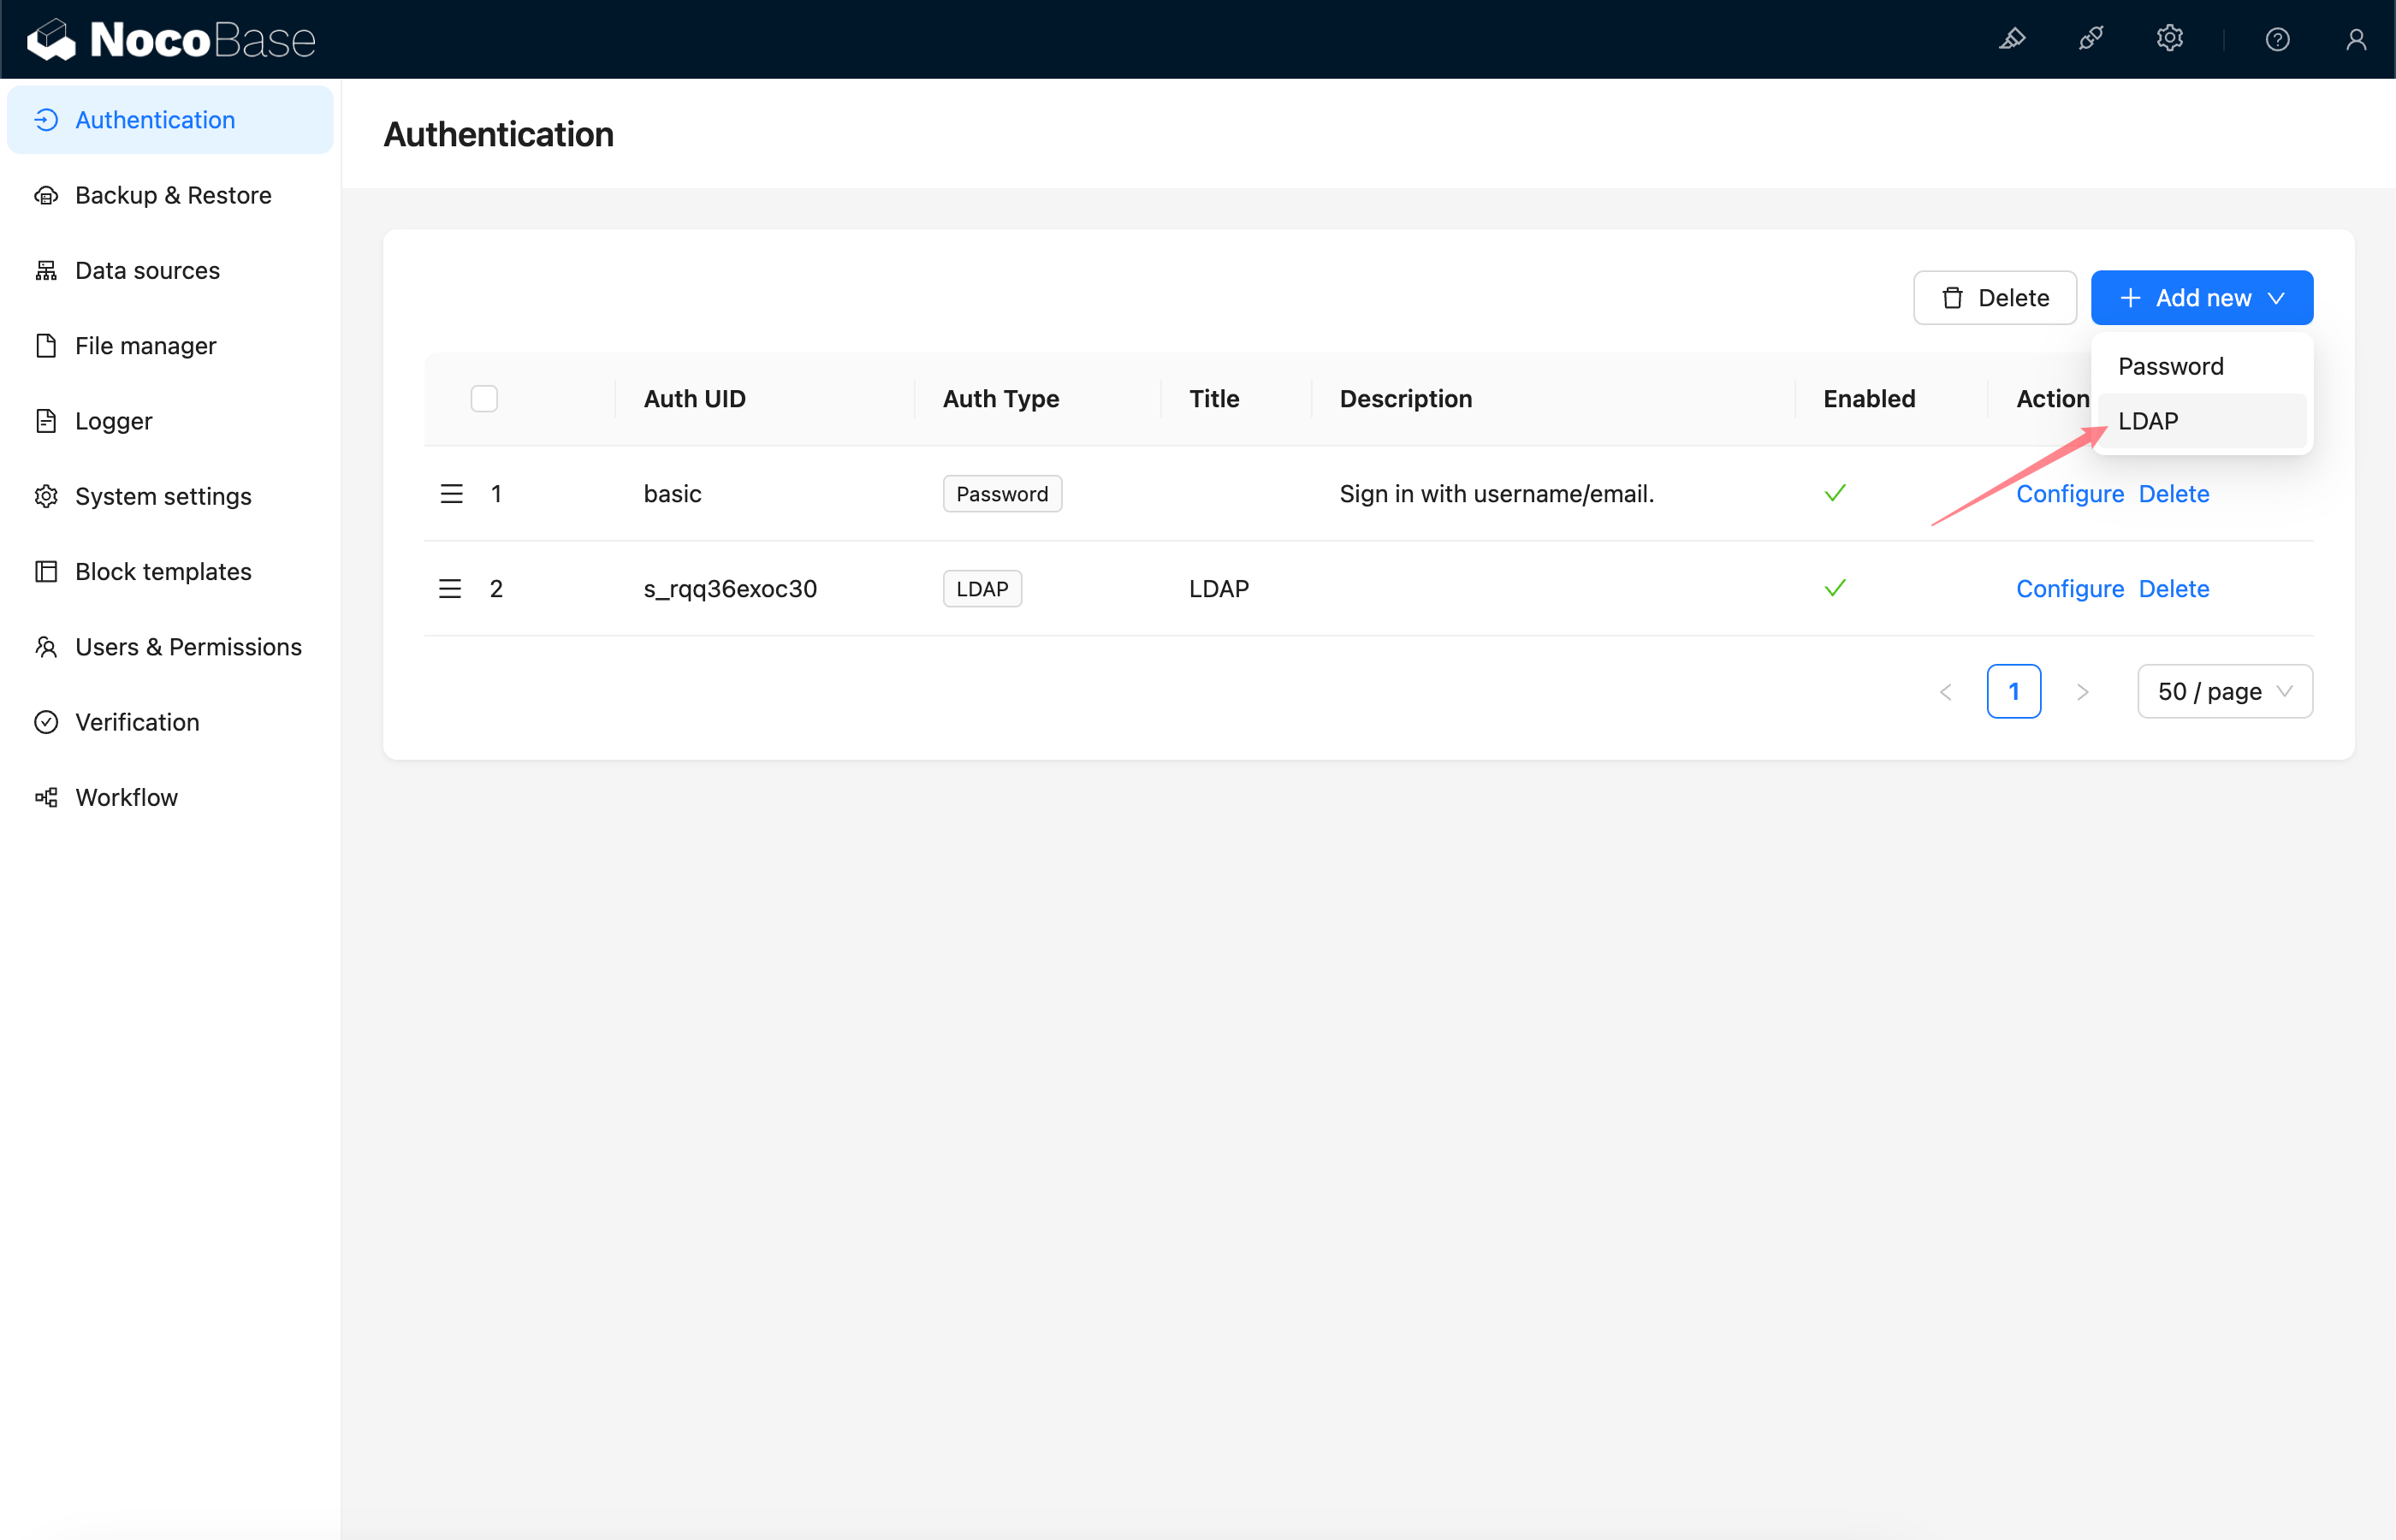Click 'Sign in with username/email.' description
Viewport: 2396px width, 1540px height.
coord(1496,494)
